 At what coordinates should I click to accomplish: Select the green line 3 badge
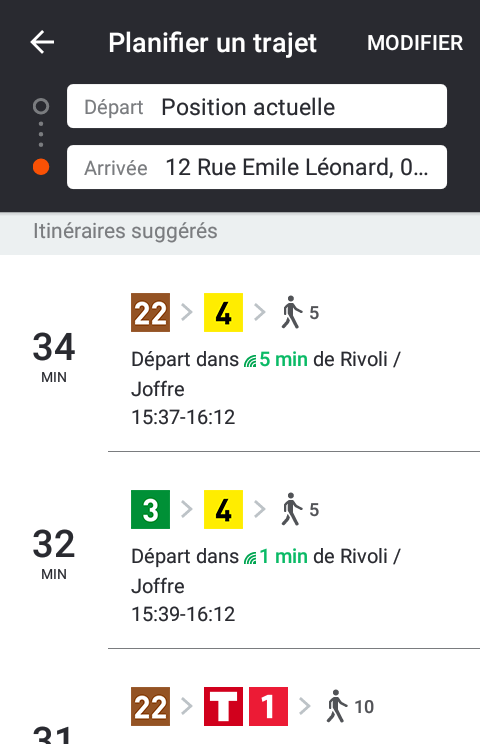[150, 510]
